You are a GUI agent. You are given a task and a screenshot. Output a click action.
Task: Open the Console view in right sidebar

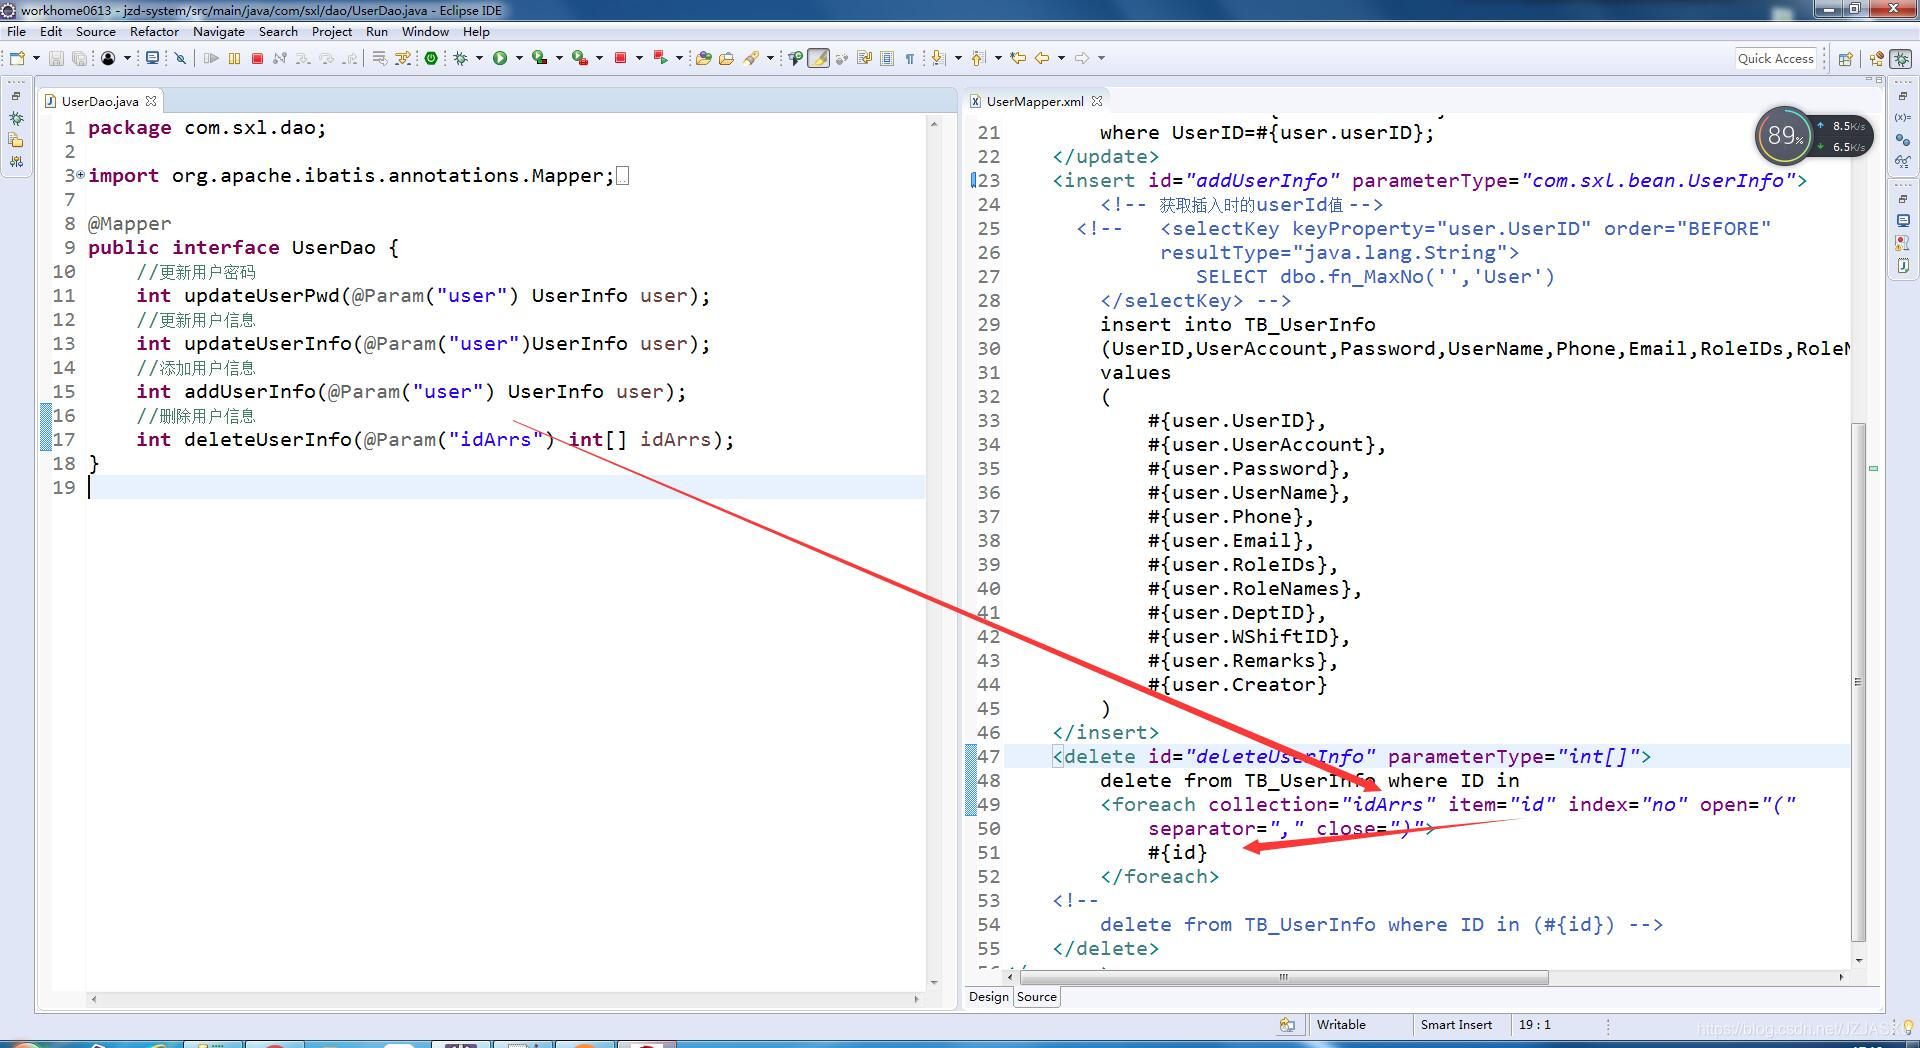pyautogui.click(x=1903, y=221)
